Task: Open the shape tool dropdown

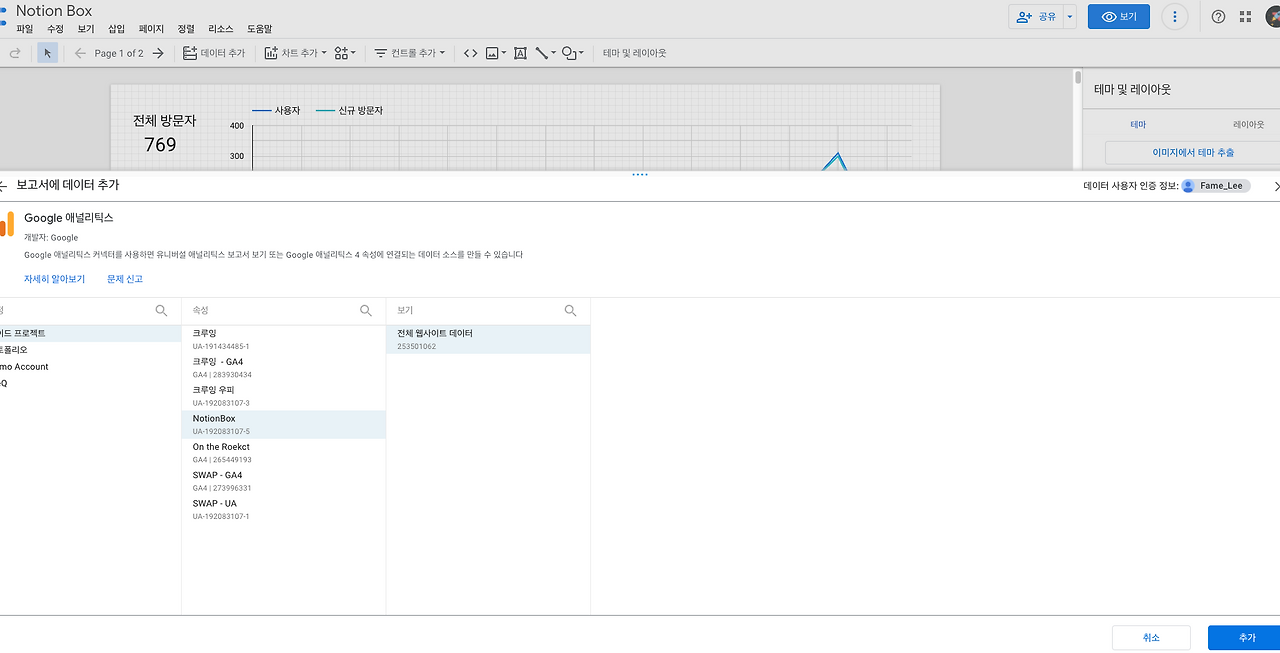Action: (572, 53)
